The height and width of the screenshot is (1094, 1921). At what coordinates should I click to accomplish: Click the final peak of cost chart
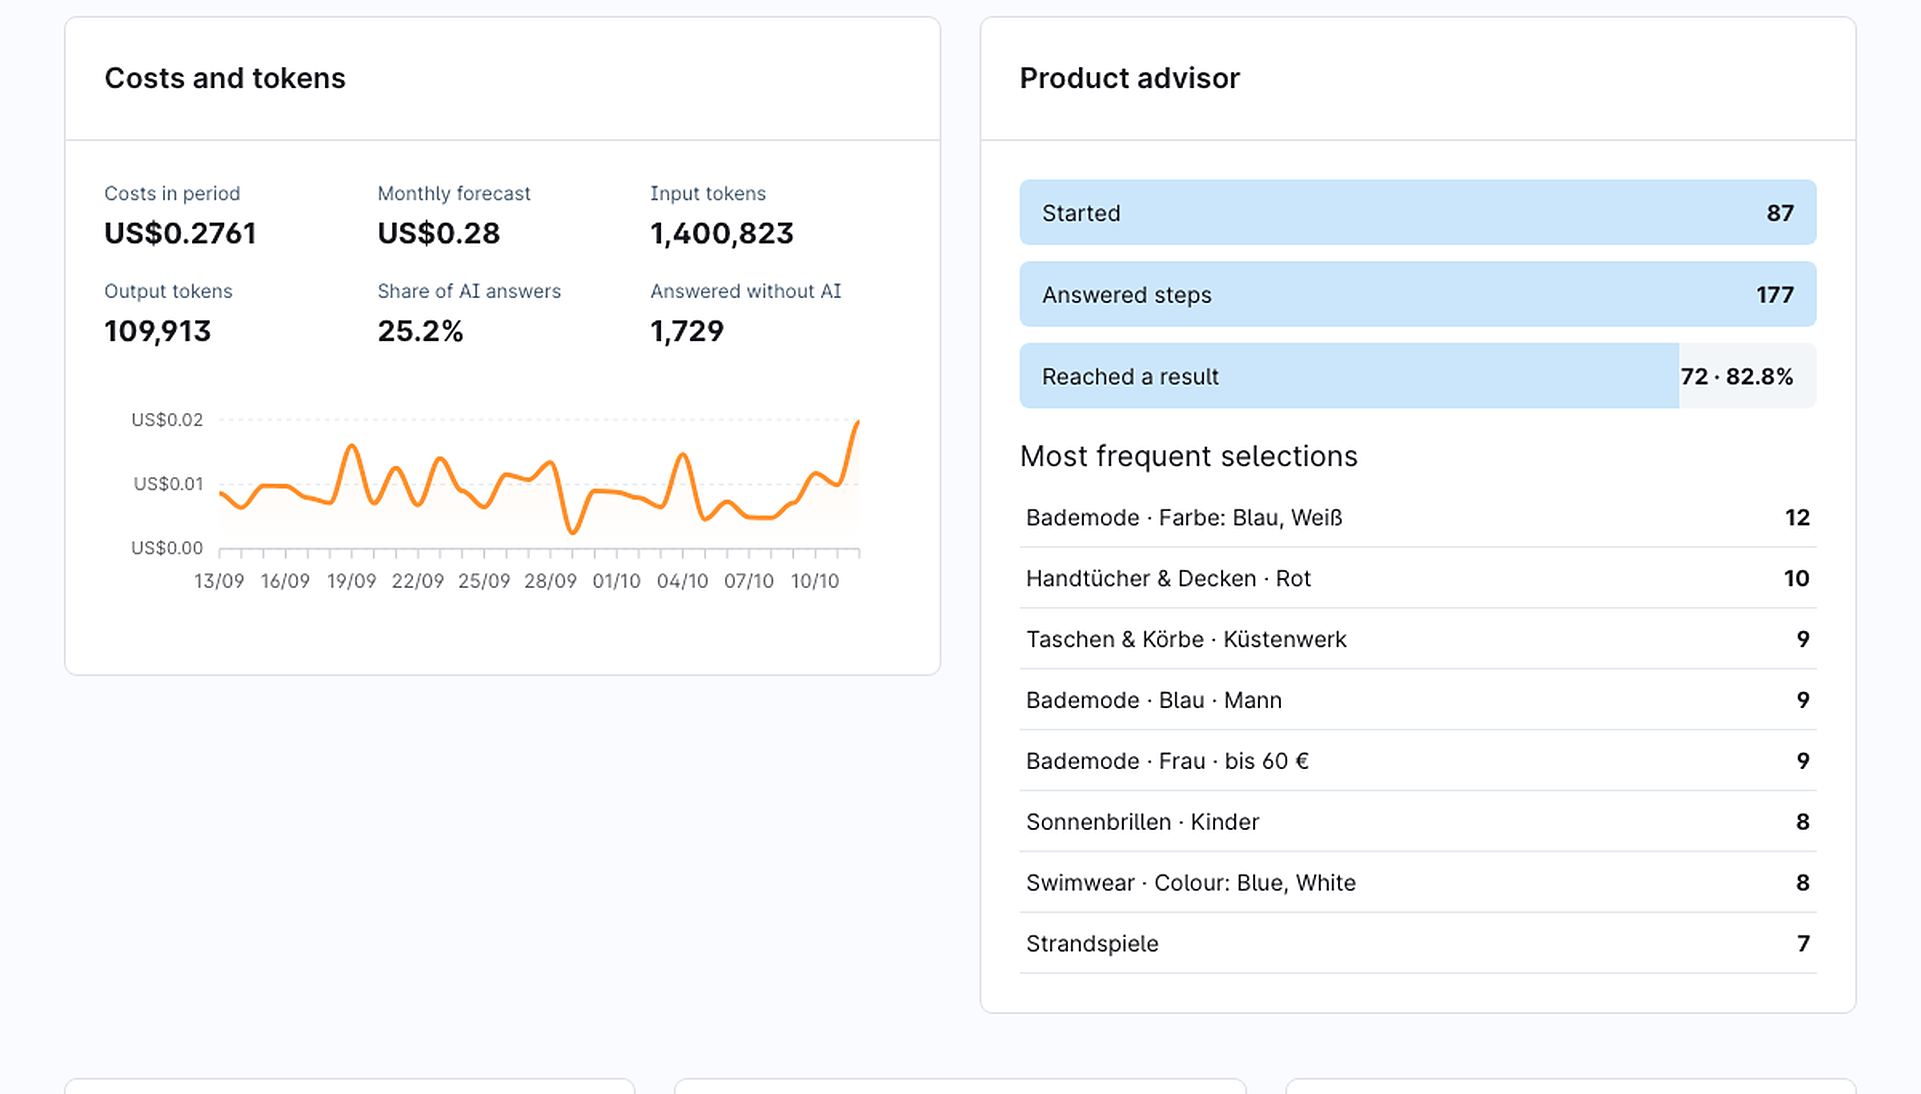coord(857,423)
